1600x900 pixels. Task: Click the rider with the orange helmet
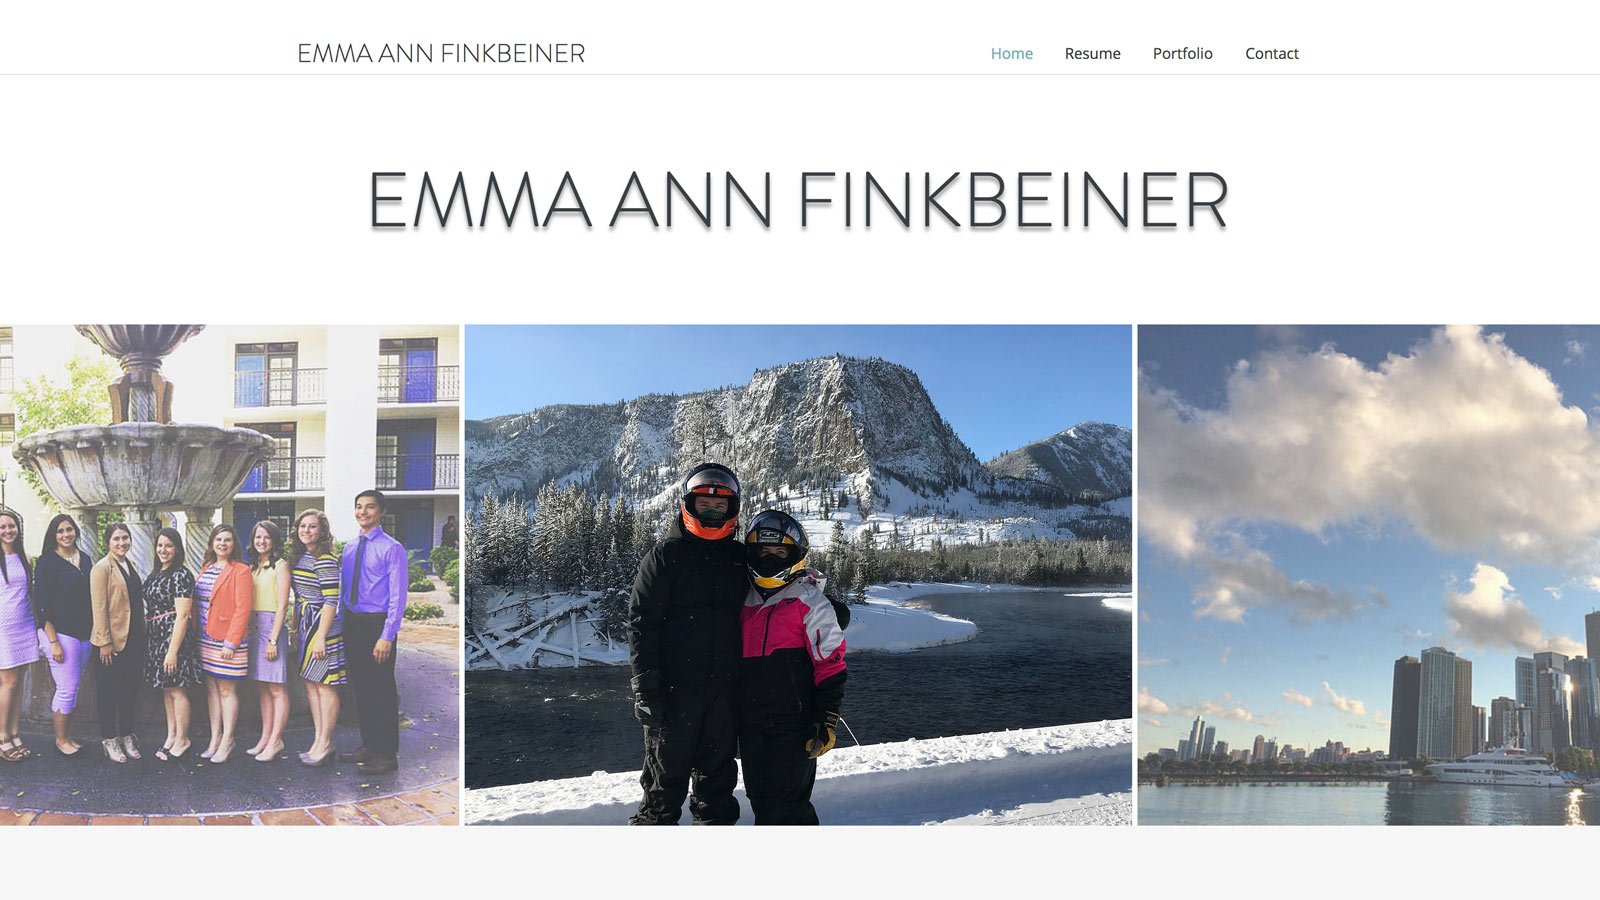coord(689,640)
